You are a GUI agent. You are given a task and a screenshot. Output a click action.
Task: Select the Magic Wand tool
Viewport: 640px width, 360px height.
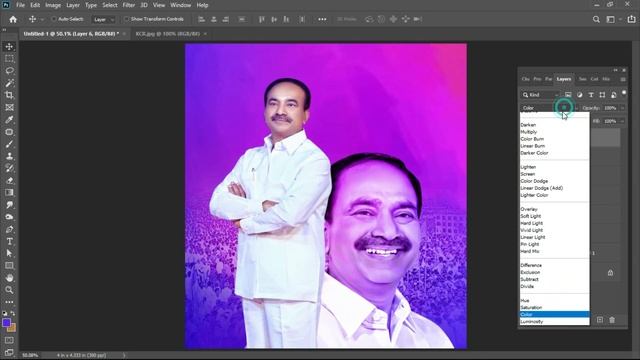point(9,83)
